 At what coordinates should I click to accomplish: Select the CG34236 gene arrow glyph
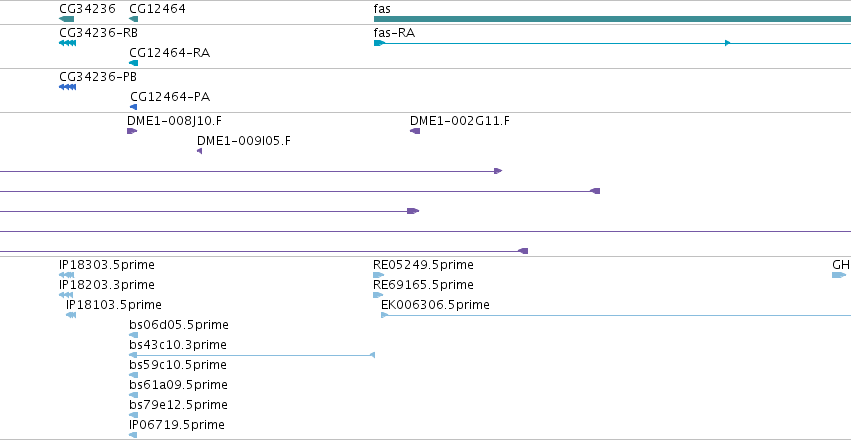coord(66,19)
